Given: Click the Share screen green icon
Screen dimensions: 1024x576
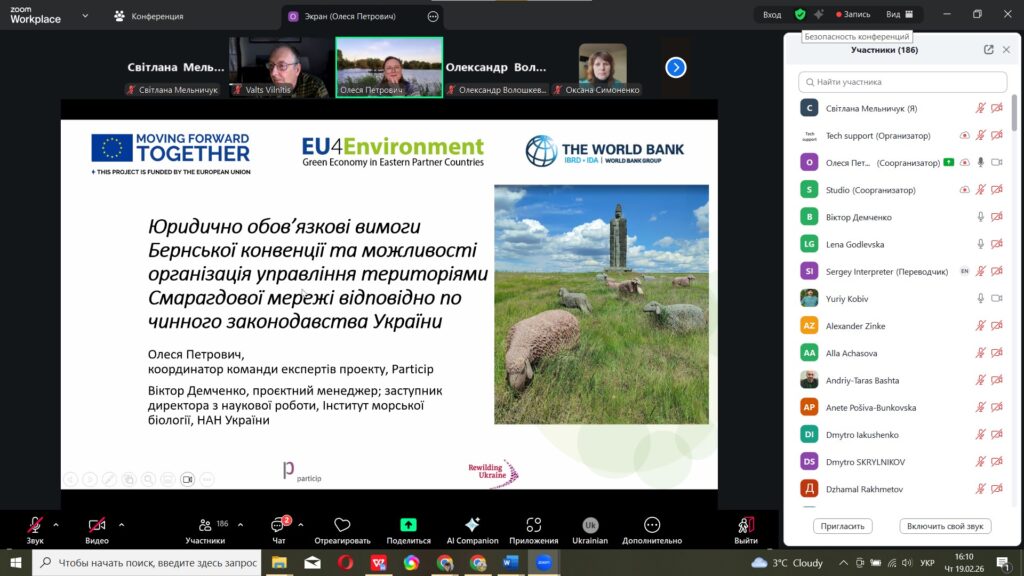Looking at the screenshot, I should pos(408,526).
